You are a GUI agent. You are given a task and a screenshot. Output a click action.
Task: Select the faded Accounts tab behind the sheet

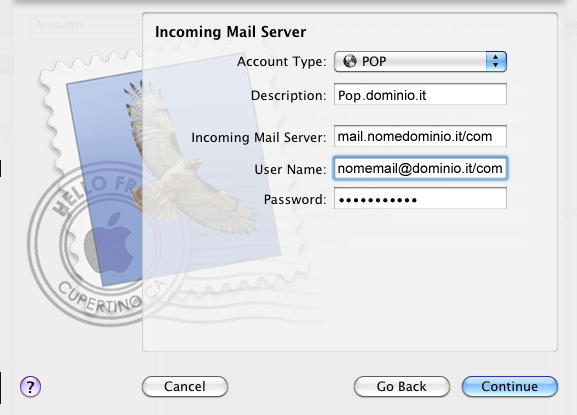pos(59,25)
